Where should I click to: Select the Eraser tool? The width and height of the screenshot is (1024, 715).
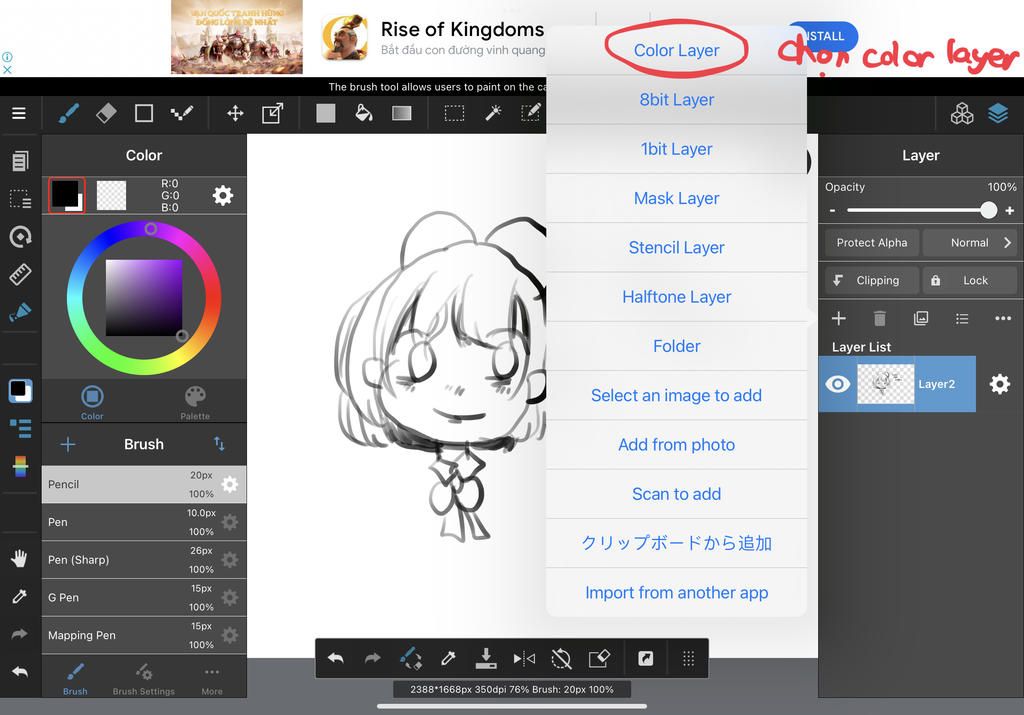tap(106, 114)
